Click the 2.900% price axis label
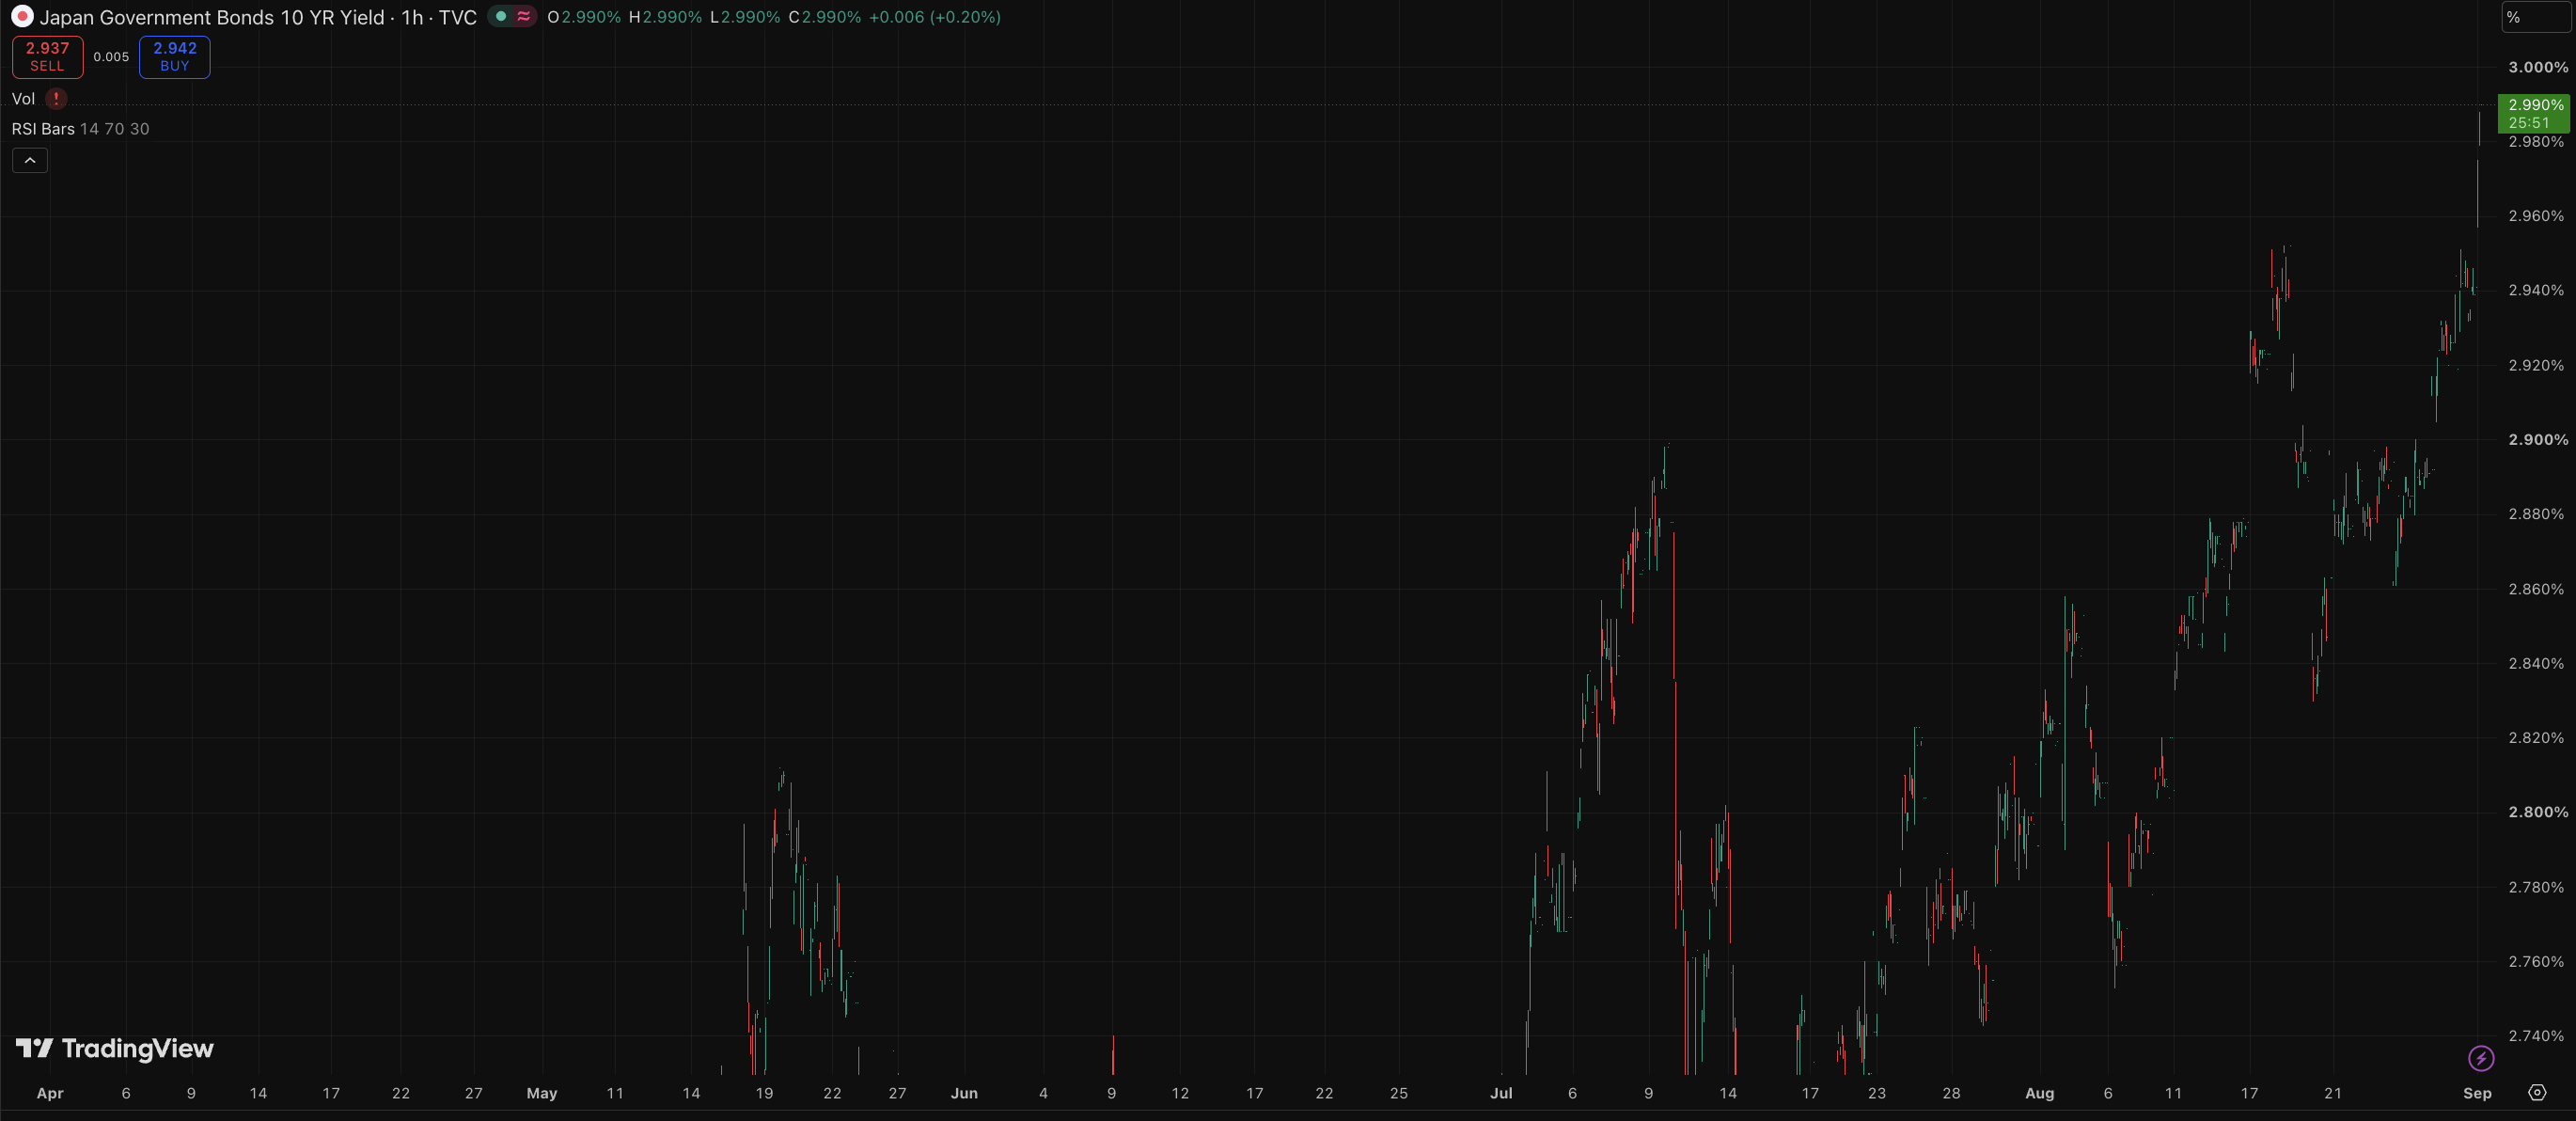The width and height of the screenshot is (2576, 1121). (x=2538, y=439)
